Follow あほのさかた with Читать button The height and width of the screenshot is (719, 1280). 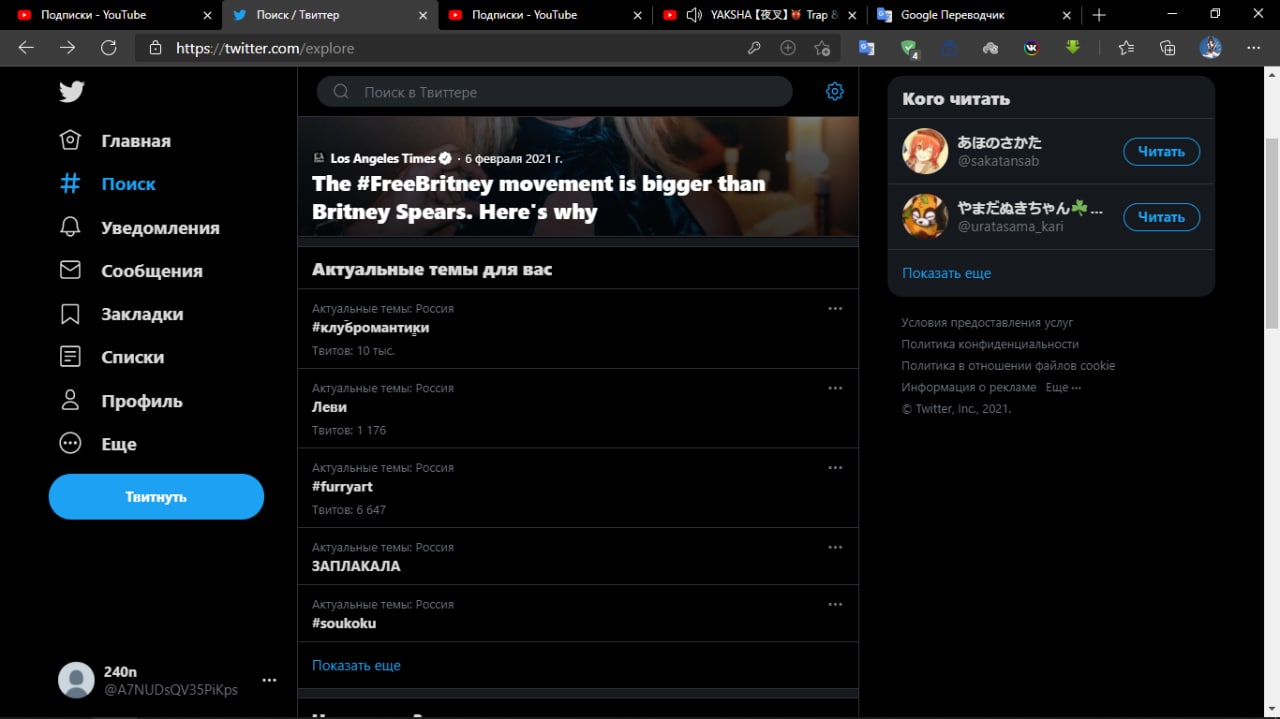click(x=1161, y=152)
